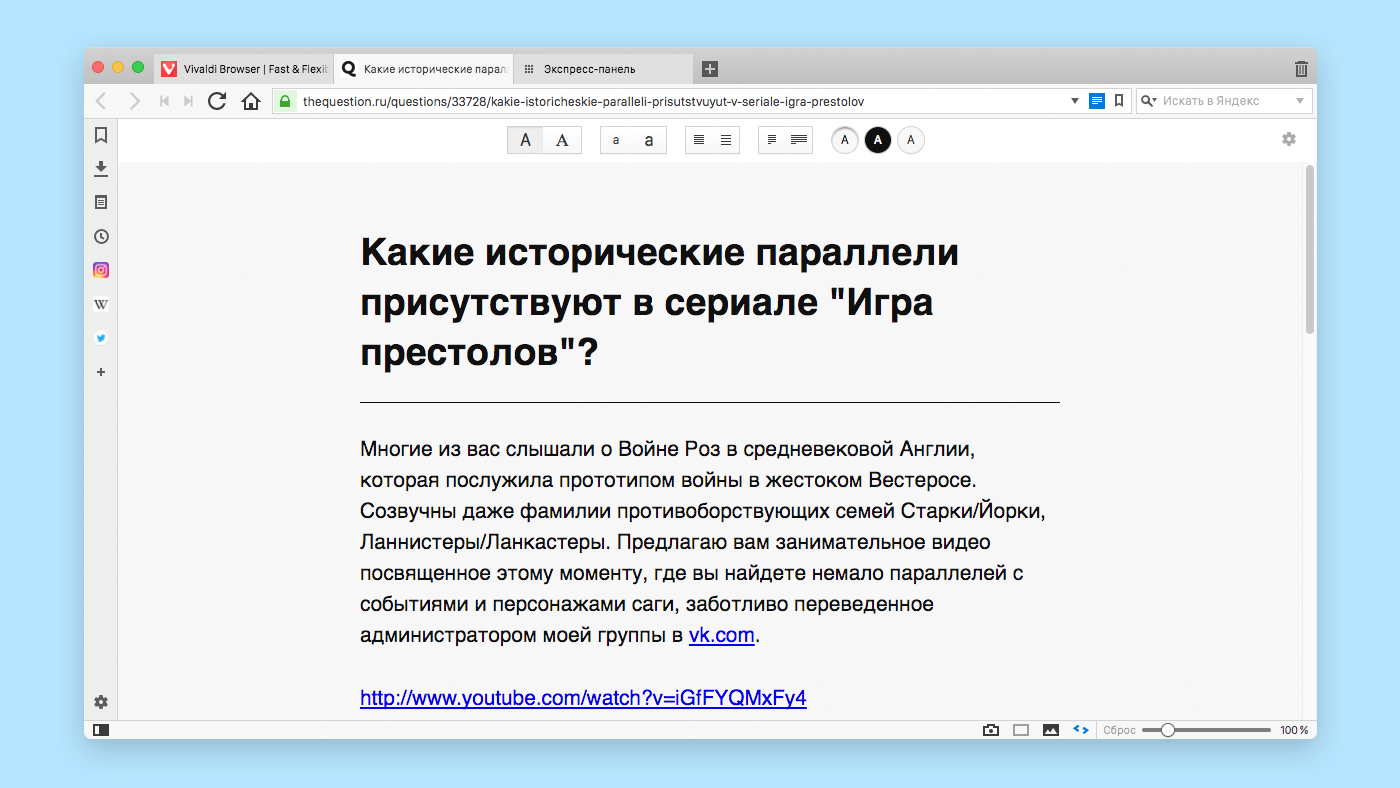Select the light reader color theme

[x=845, y=140]
